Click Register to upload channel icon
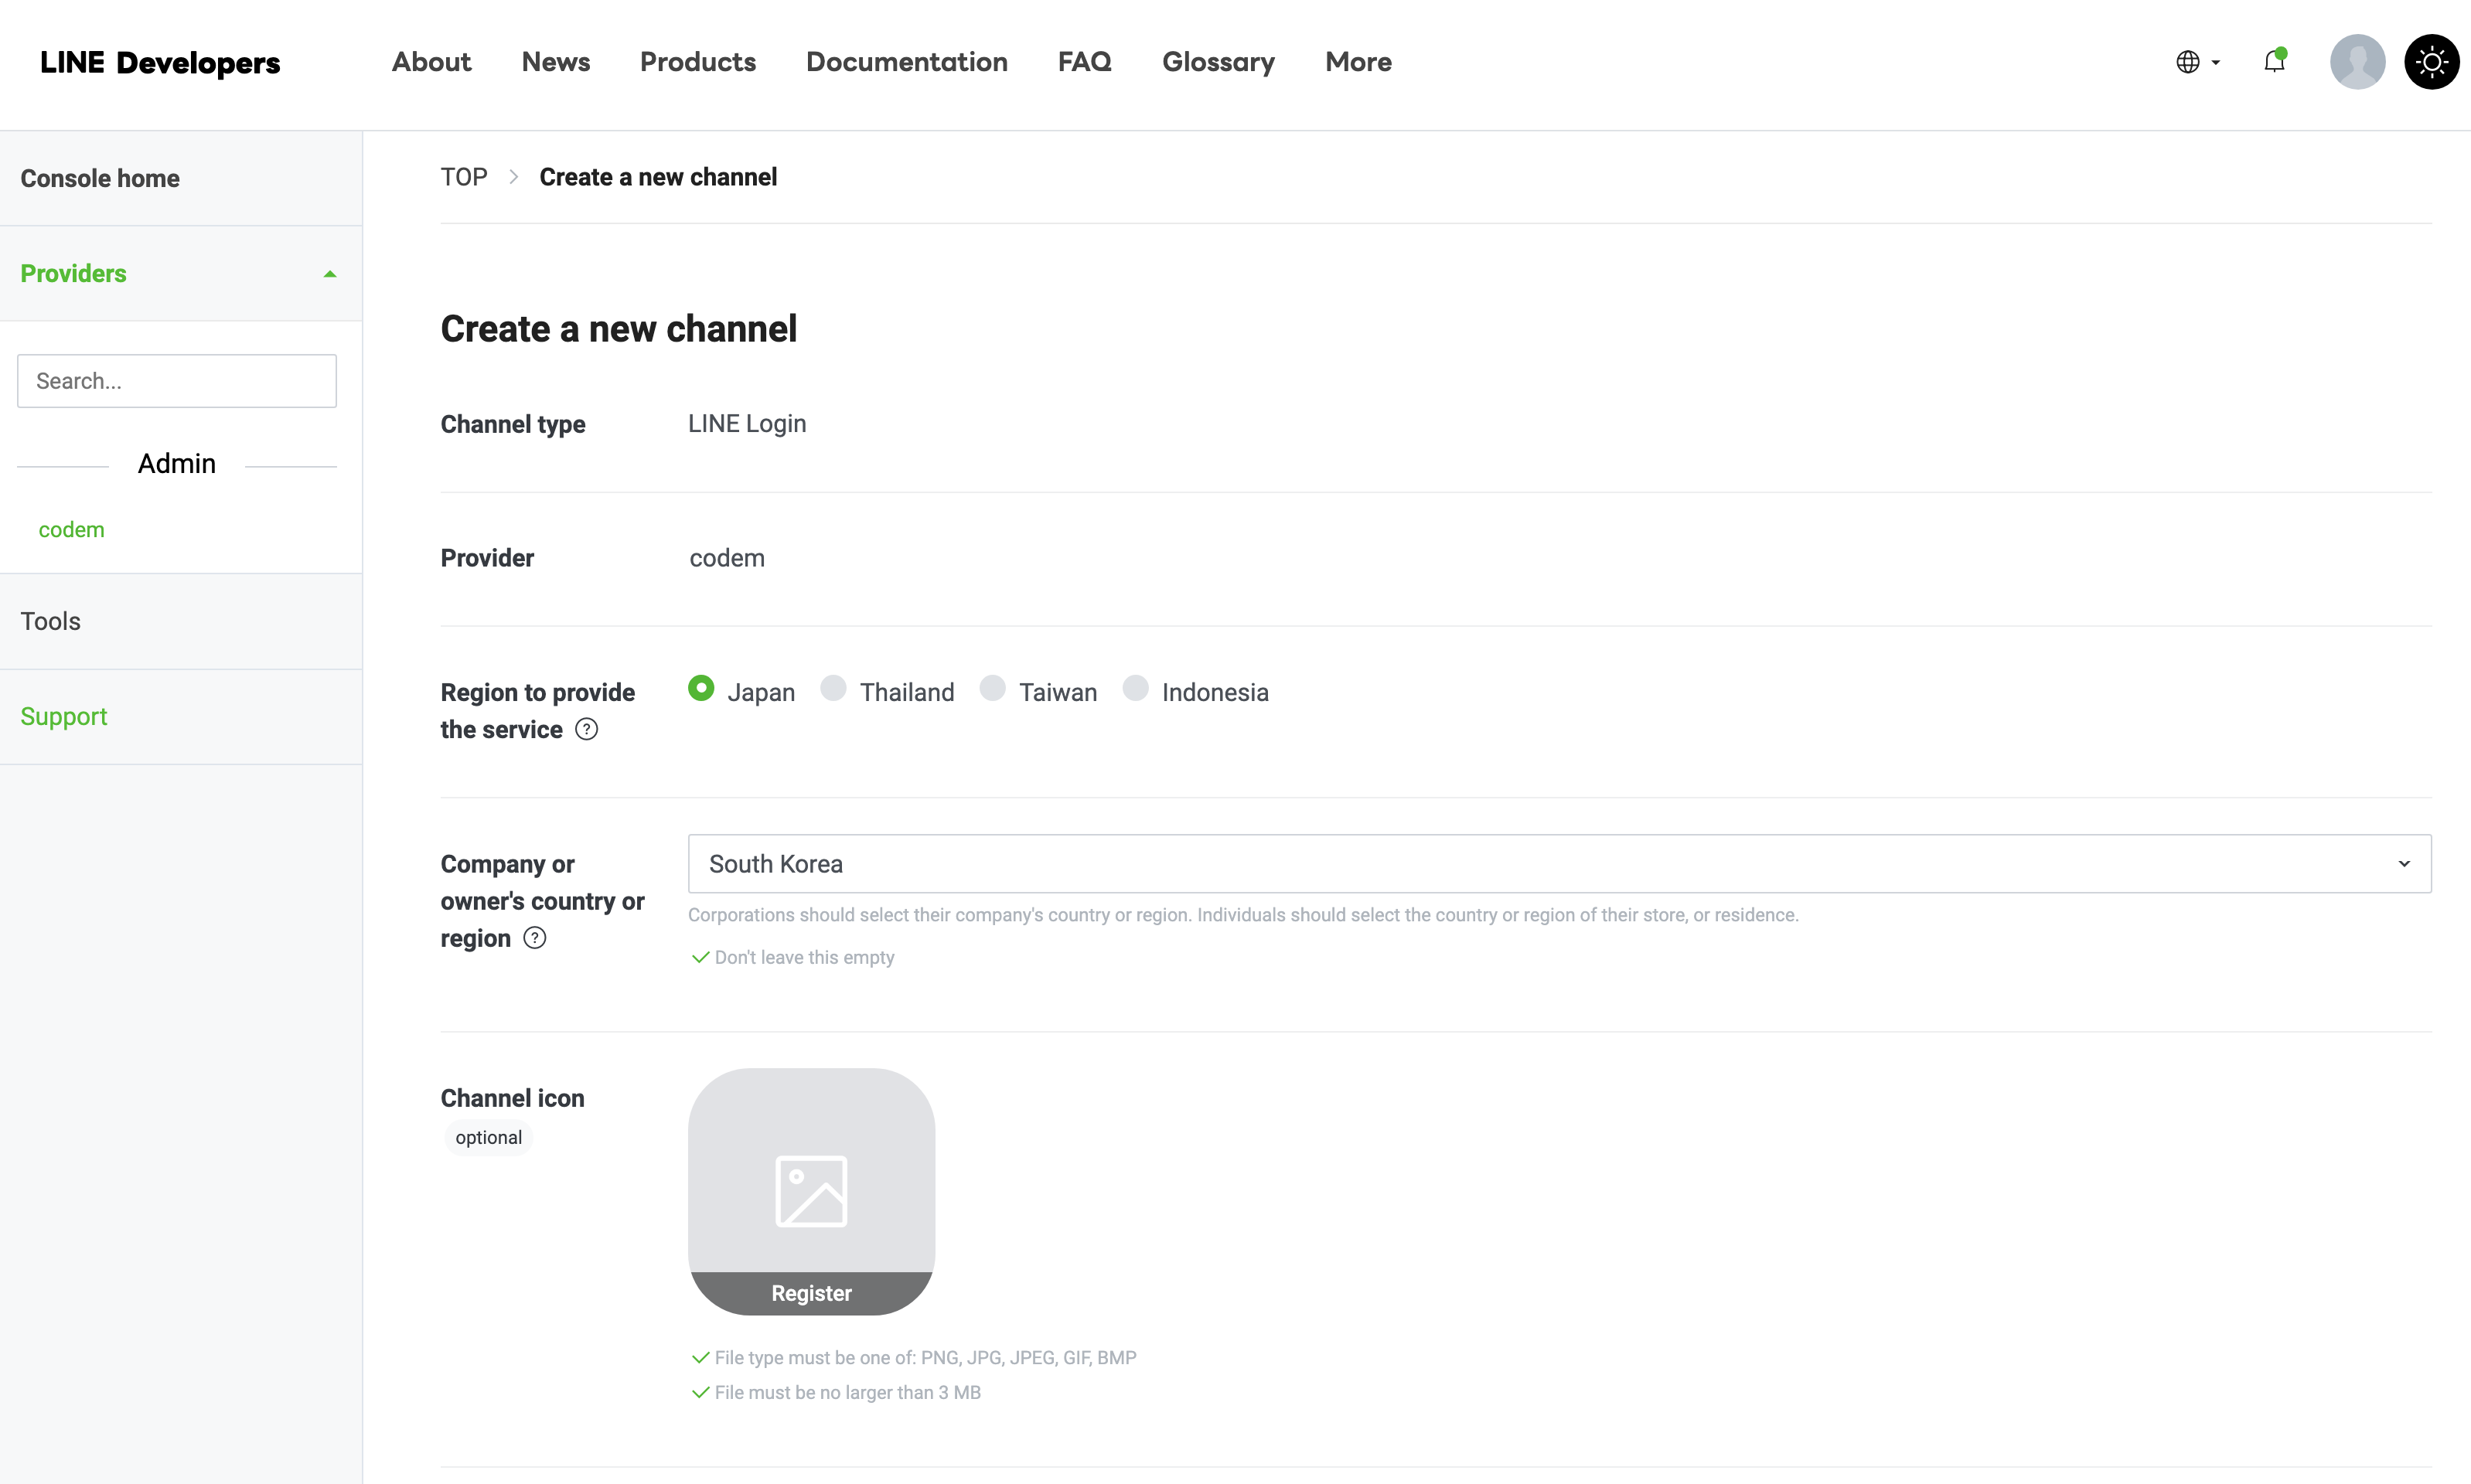The image size is (2471, 1484). [811, 1293]
